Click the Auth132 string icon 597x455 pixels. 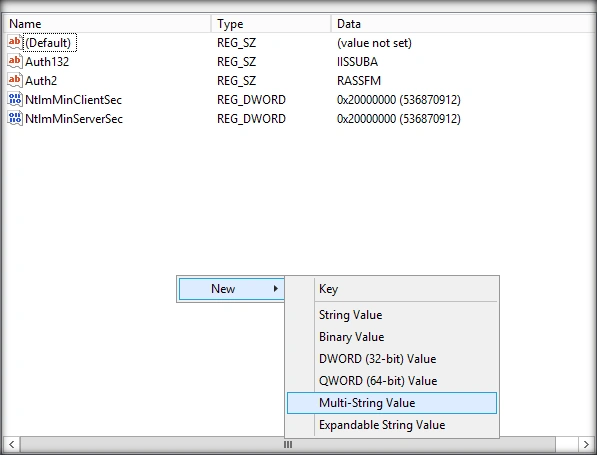tap(14, 61)
